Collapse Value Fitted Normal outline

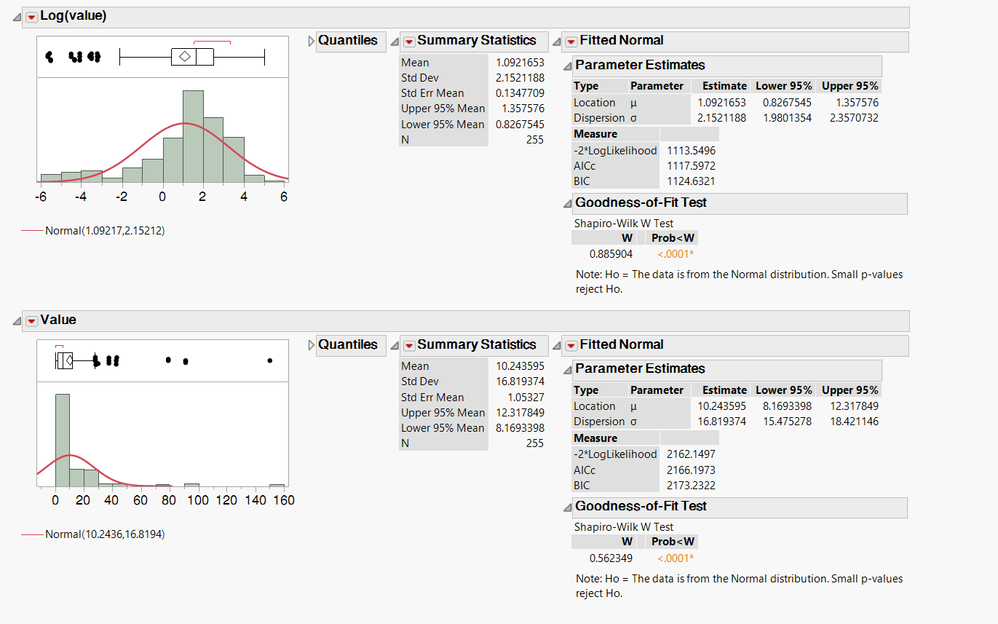tap(556, 346)
